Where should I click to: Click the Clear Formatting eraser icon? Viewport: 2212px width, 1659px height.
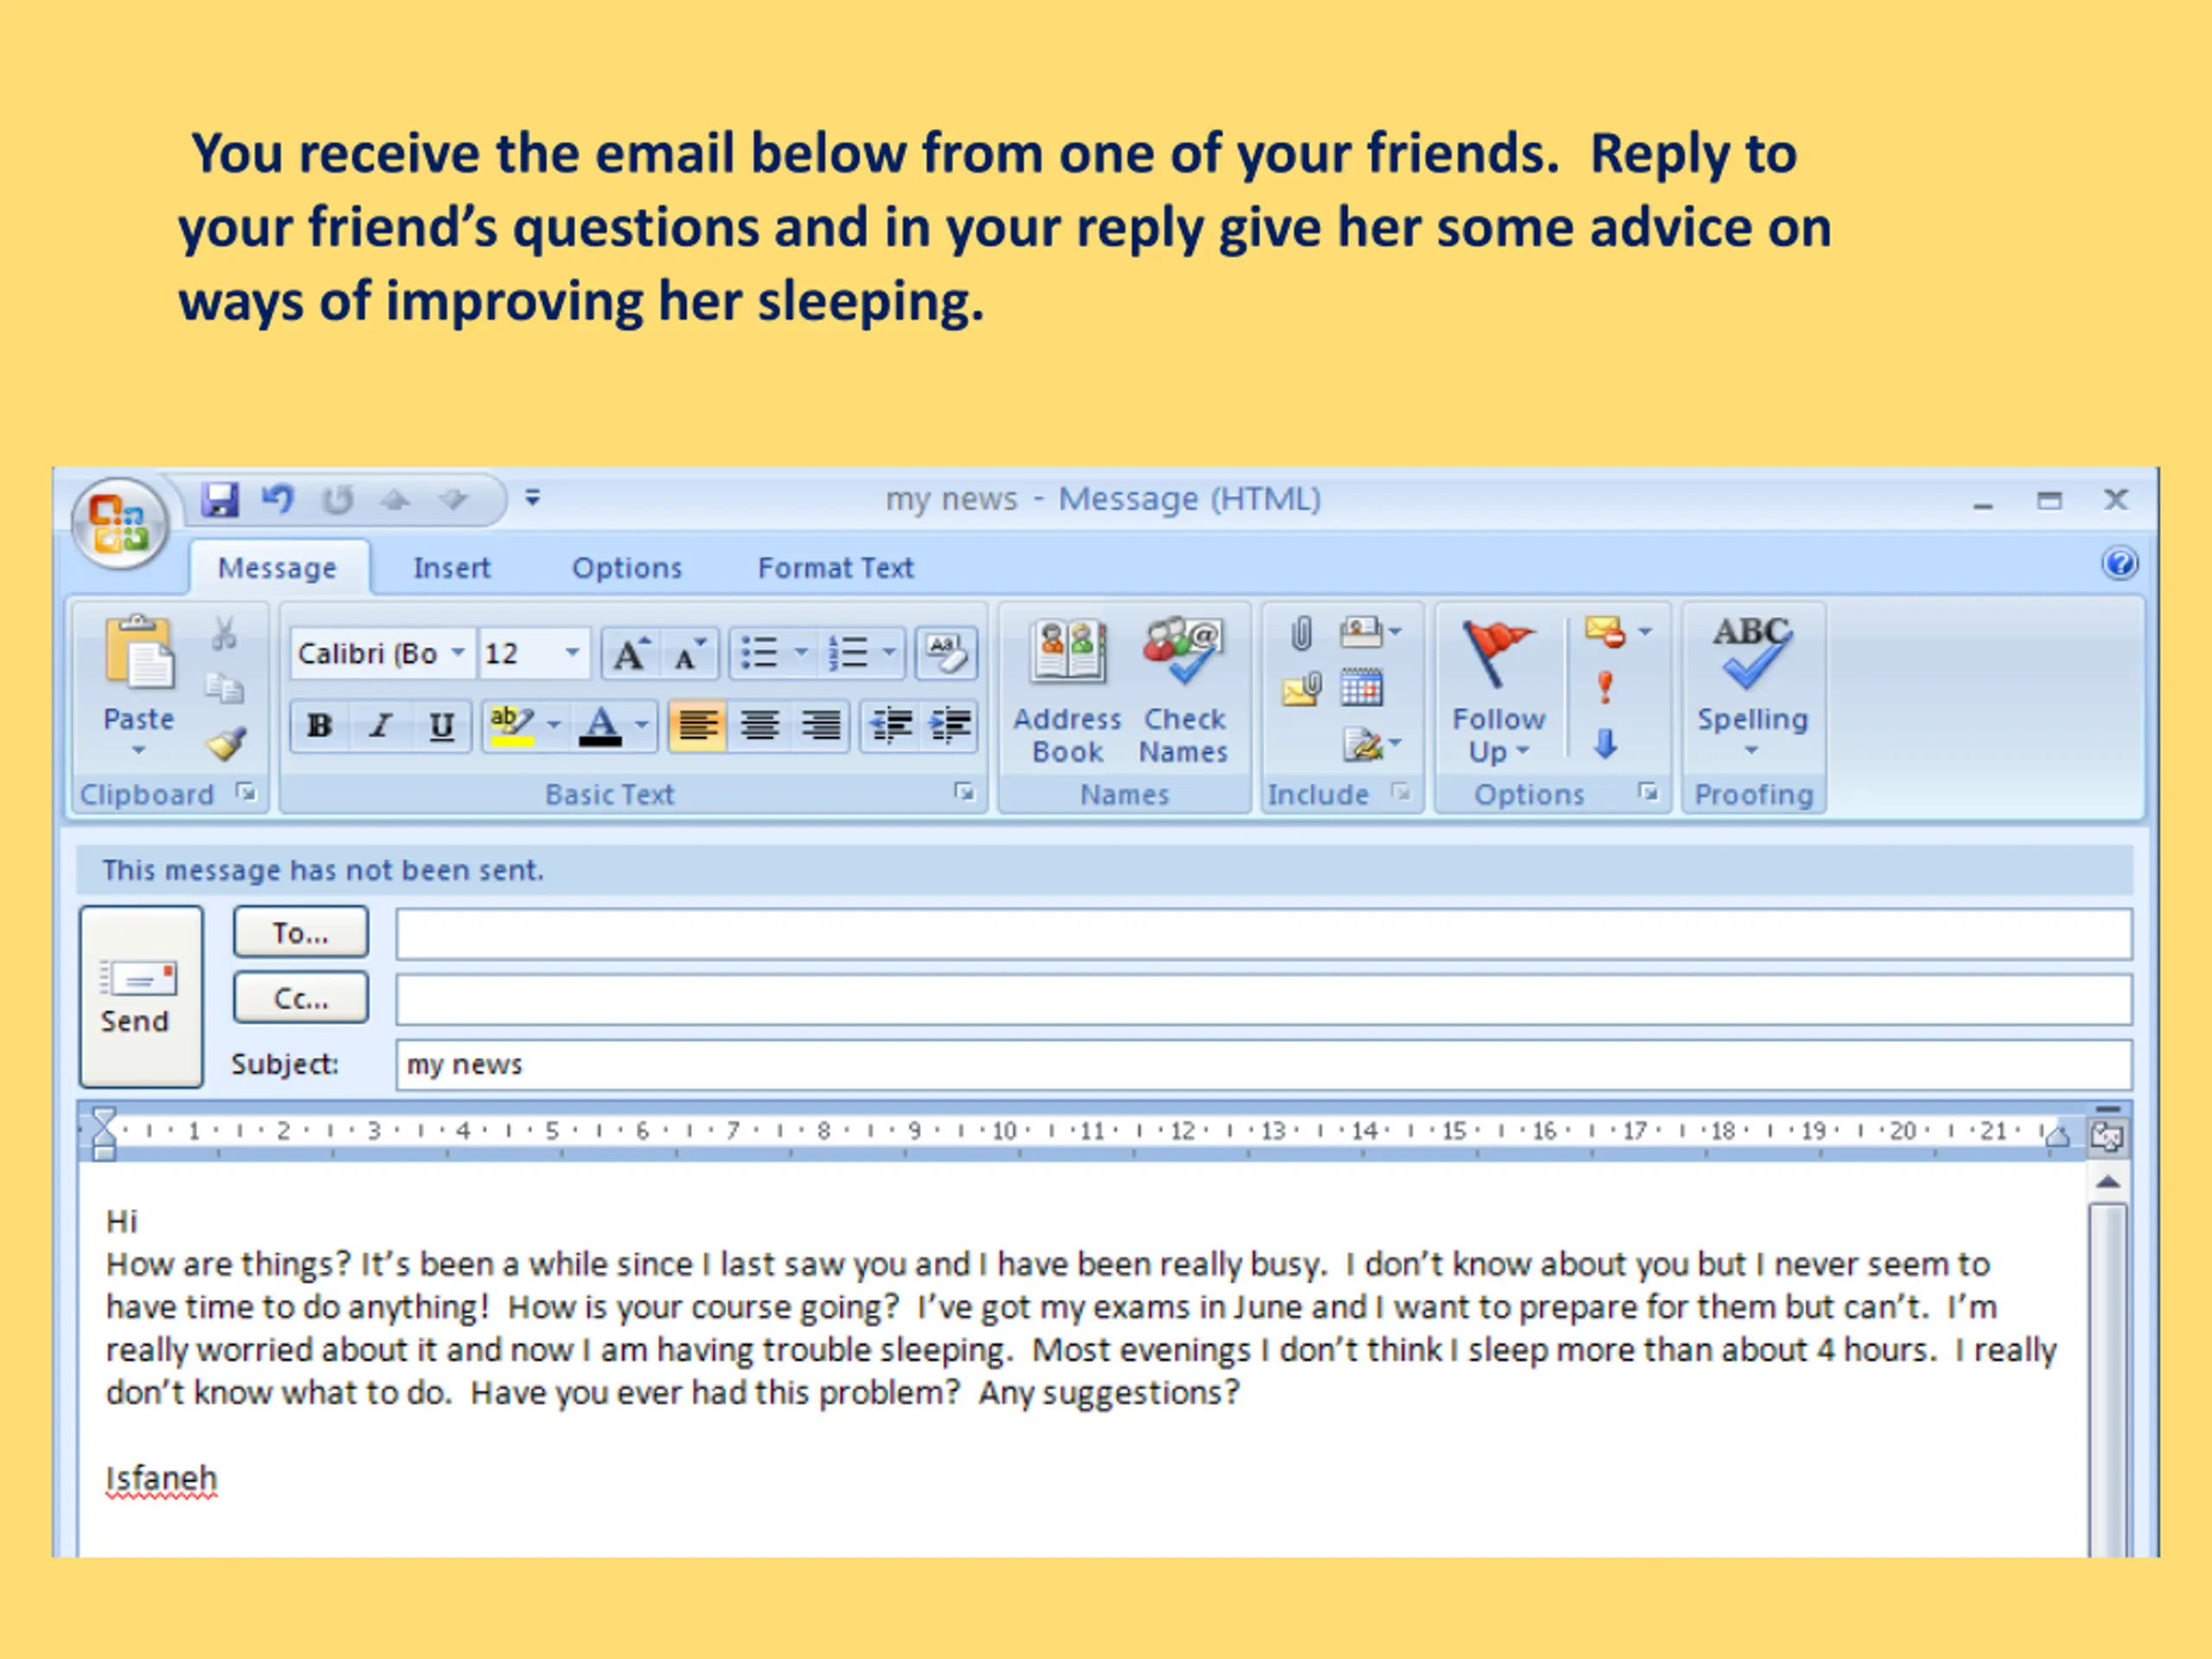[x=945, y=653]
